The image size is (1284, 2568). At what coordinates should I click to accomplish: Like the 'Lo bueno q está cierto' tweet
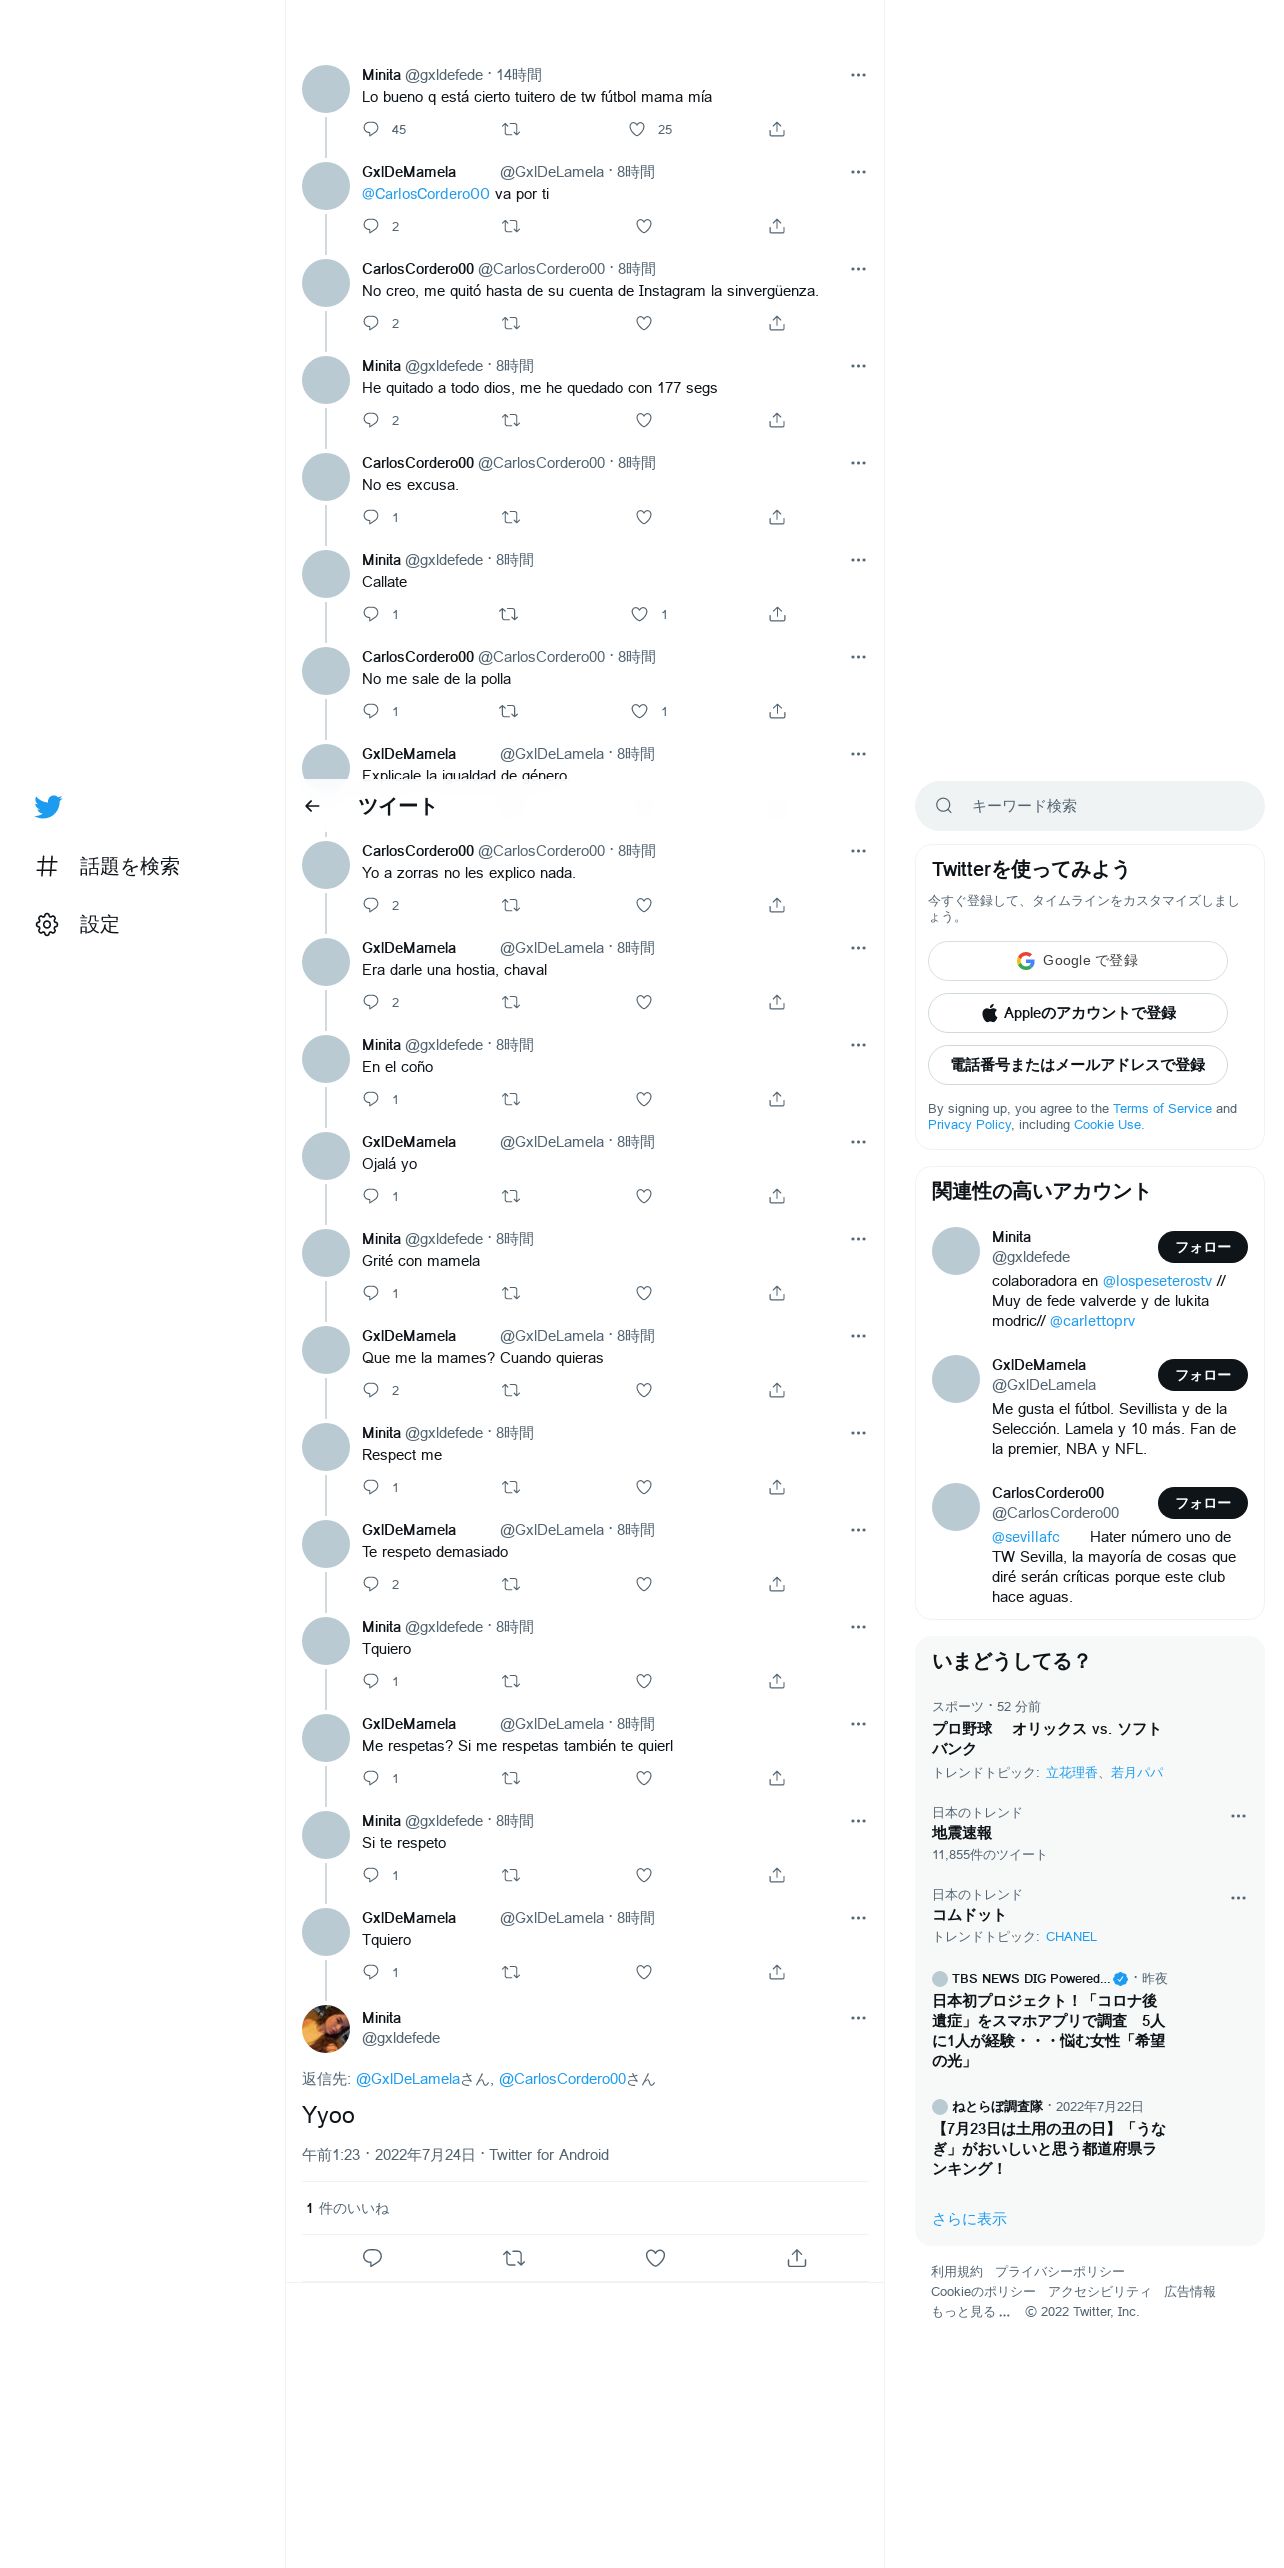pos(637,129)
